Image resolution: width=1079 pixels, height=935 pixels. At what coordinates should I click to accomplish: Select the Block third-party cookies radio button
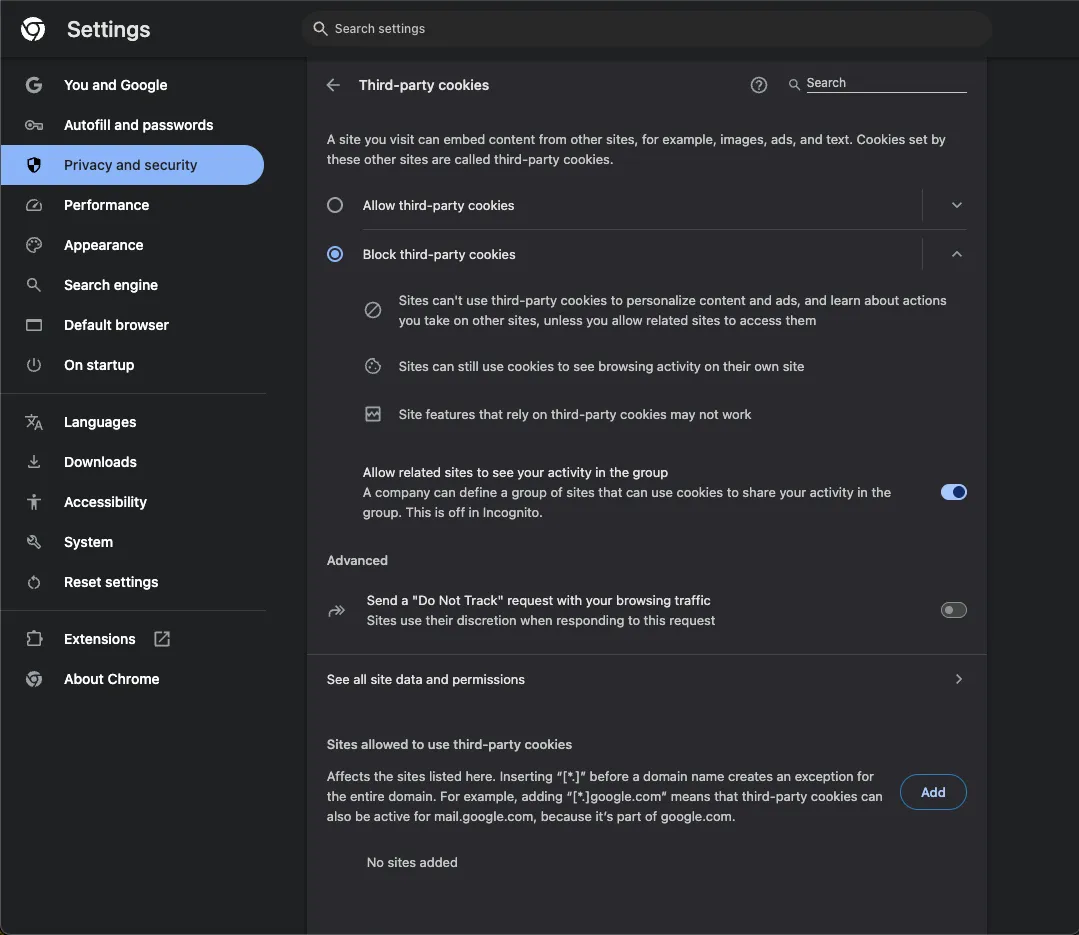(335, 255)
